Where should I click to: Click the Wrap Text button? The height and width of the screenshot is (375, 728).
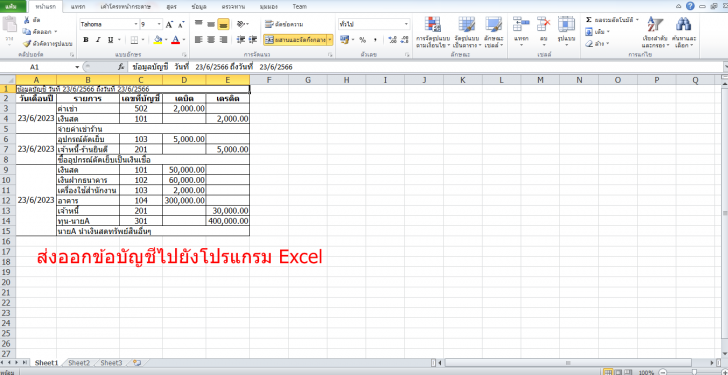(x=284, y=24)
